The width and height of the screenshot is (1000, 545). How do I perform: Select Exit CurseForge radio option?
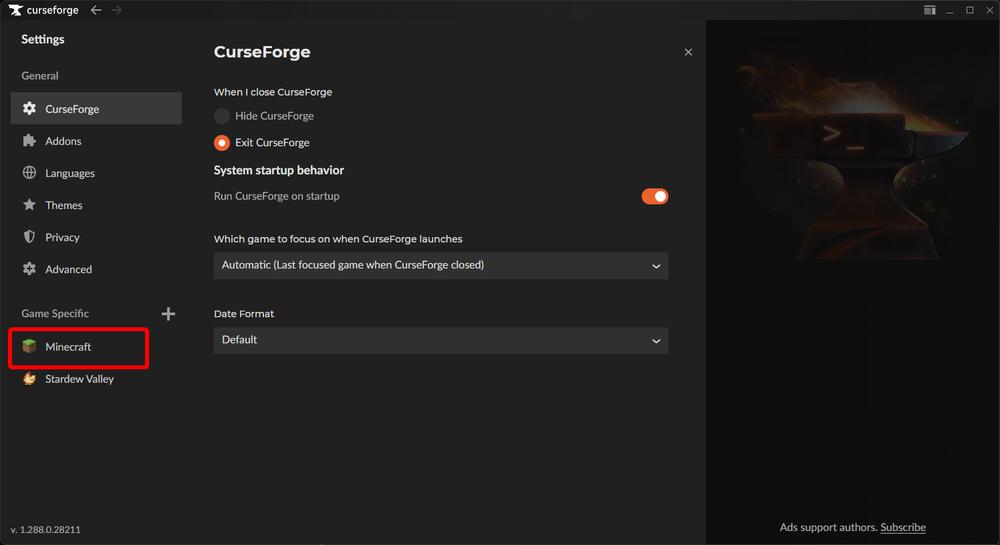point(222,143)
